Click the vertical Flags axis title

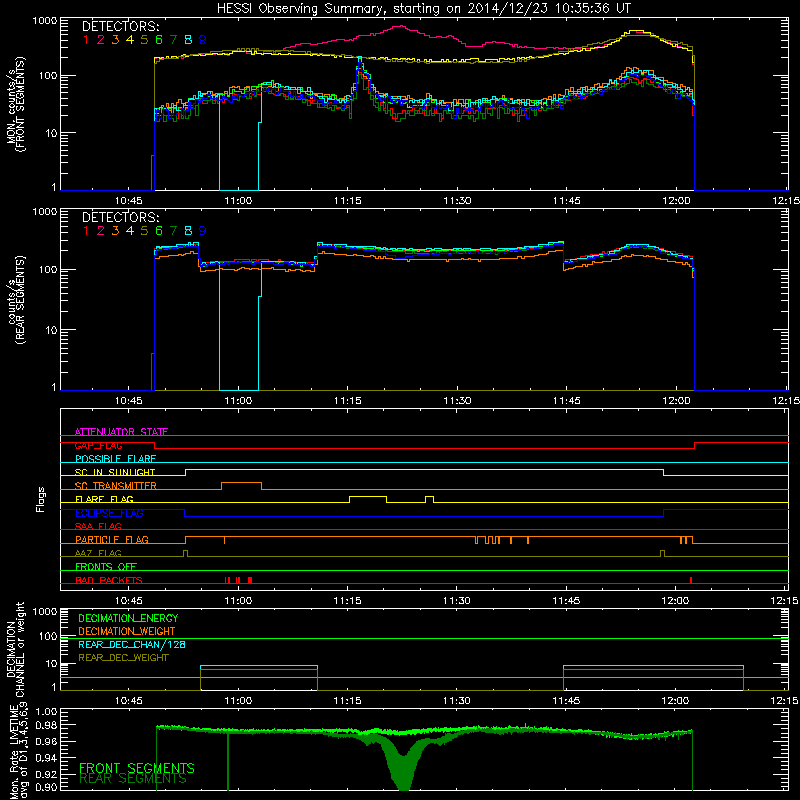41,499
